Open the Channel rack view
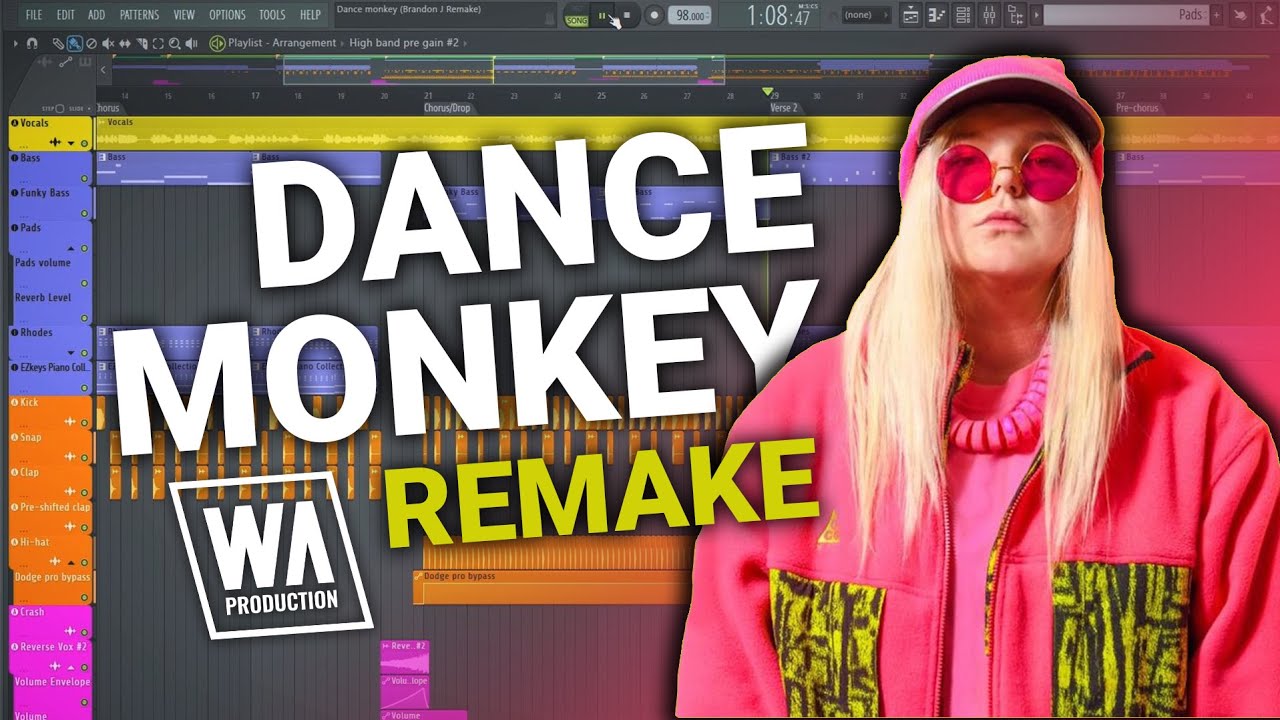The width and height of the screenshot is (1280, 720). tap(963, 15)
